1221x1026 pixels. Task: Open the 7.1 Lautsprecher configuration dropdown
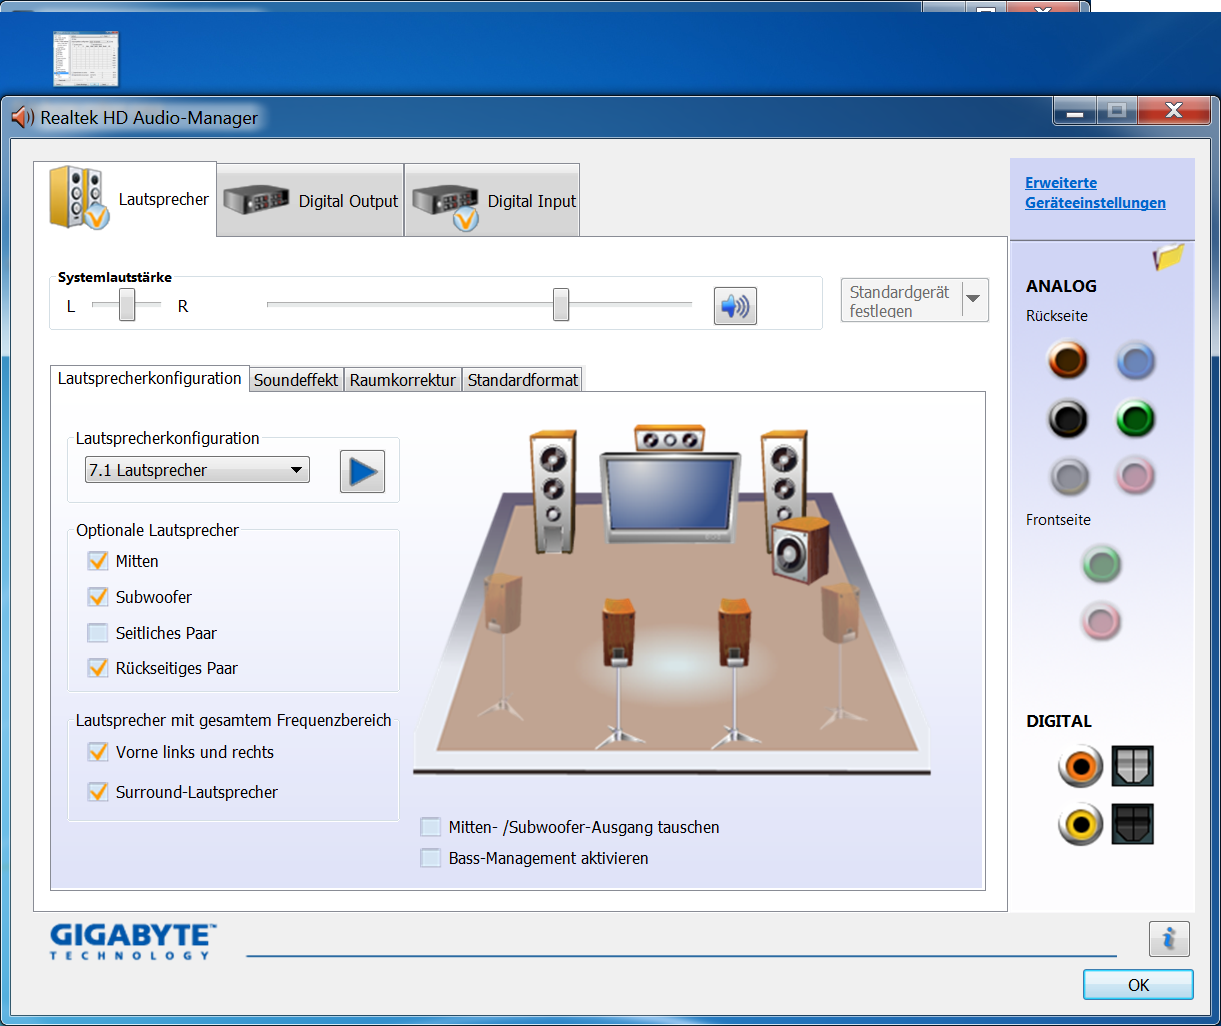click(197, 470)
